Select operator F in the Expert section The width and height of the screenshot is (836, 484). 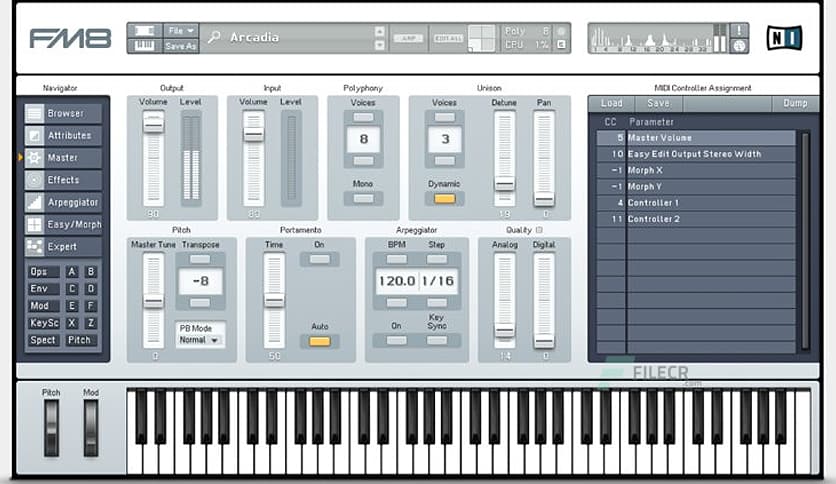91,306
